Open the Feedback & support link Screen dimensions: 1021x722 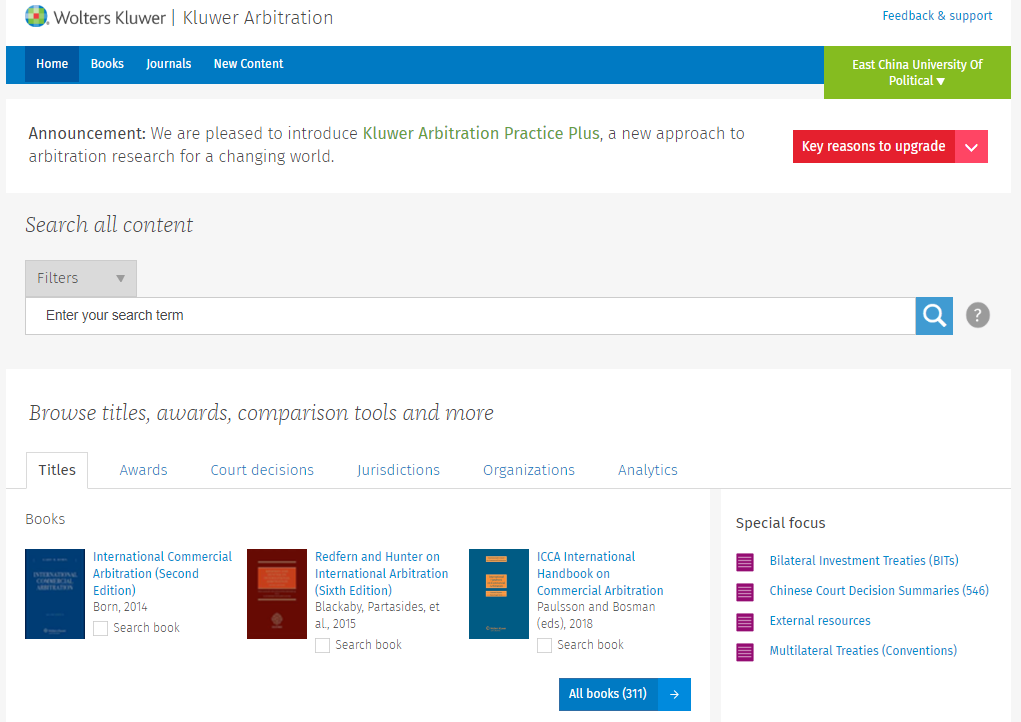(x=937, y=16)
